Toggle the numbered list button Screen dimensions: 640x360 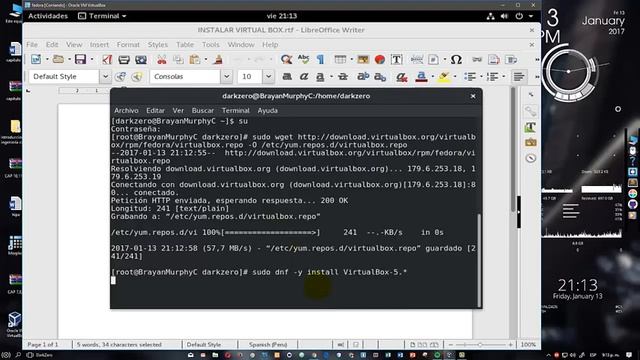(493, 76)
